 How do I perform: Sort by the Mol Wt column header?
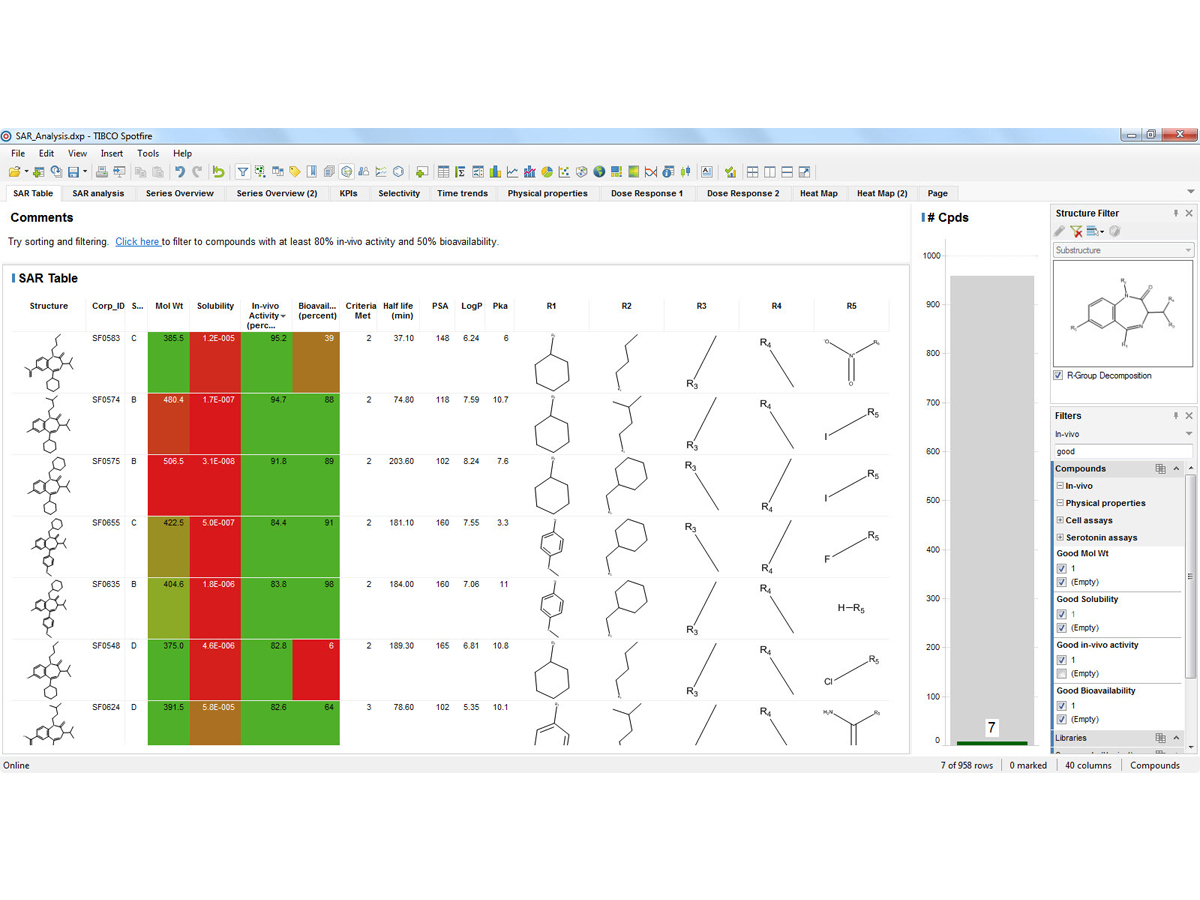(x=168, y=306)
